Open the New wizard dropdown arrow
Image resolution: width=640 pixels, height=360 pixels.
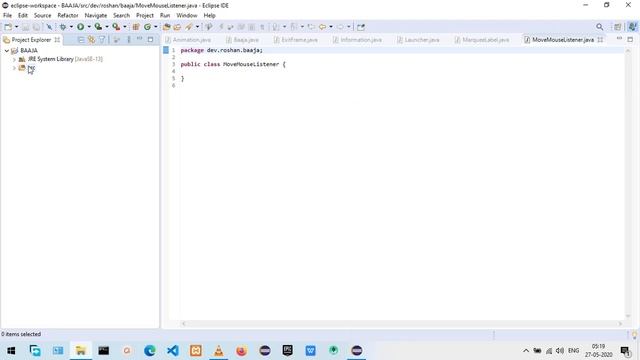[x=16, y=27]
